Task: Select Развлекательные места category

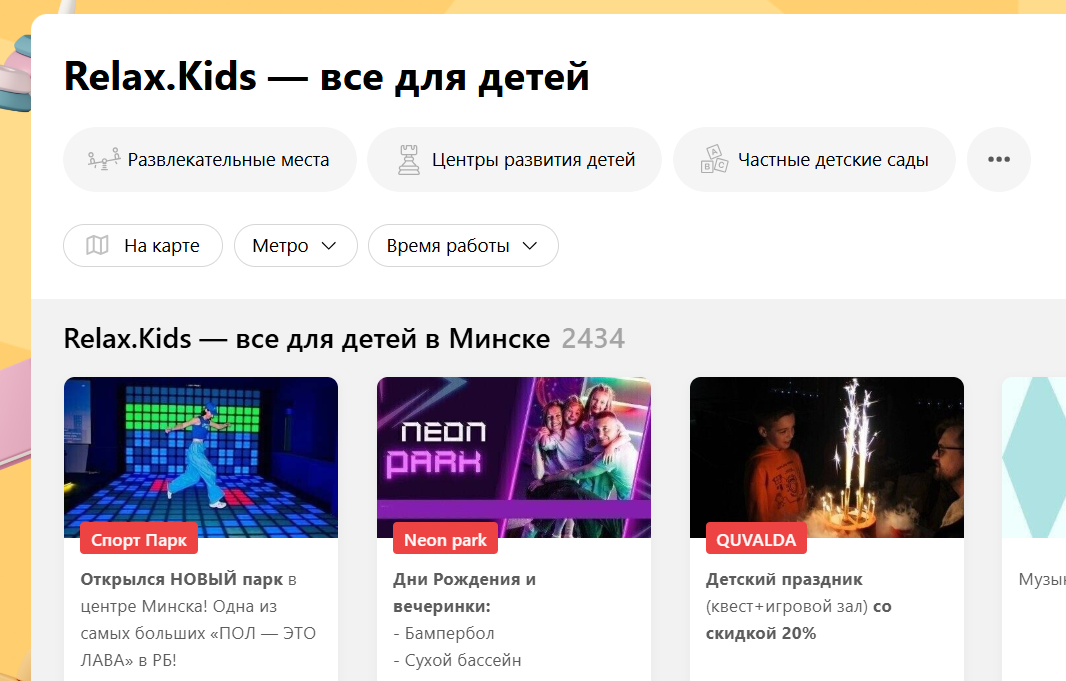Action: tap(209, 159)
